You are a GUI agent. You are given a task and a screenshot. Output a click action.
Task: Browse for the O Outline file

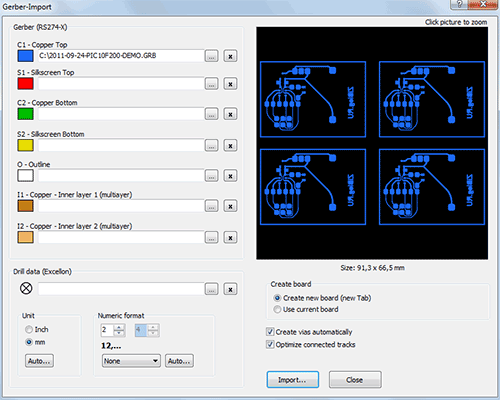coord(211,176)
